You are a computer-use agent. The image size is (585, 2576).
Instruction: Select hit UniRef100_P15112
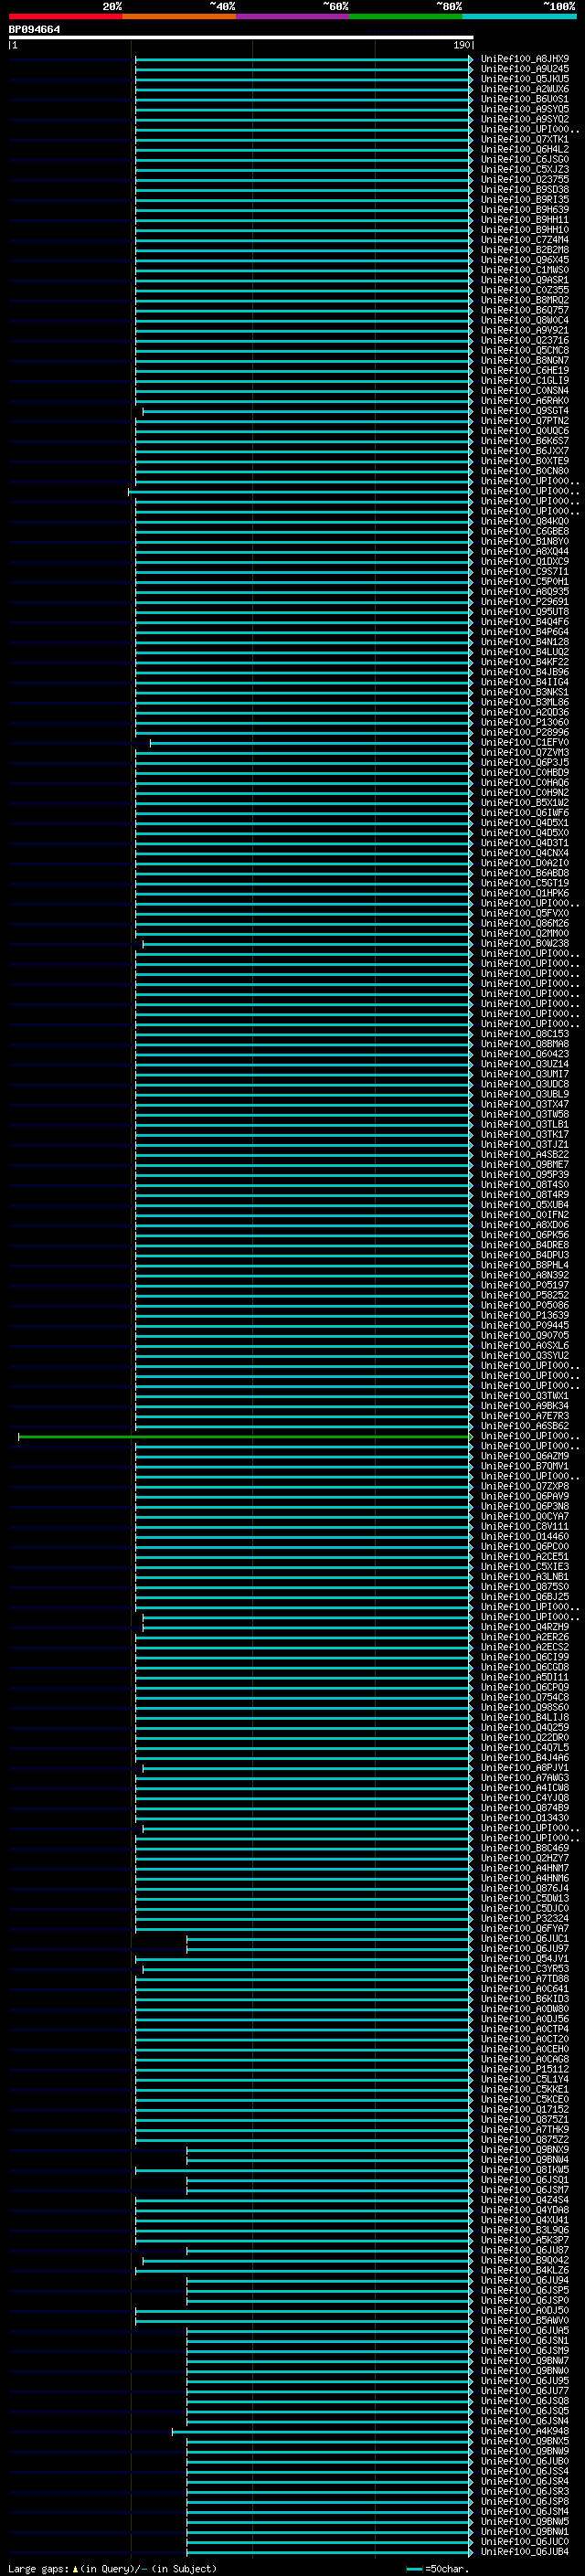click(x=525, y=2070)
